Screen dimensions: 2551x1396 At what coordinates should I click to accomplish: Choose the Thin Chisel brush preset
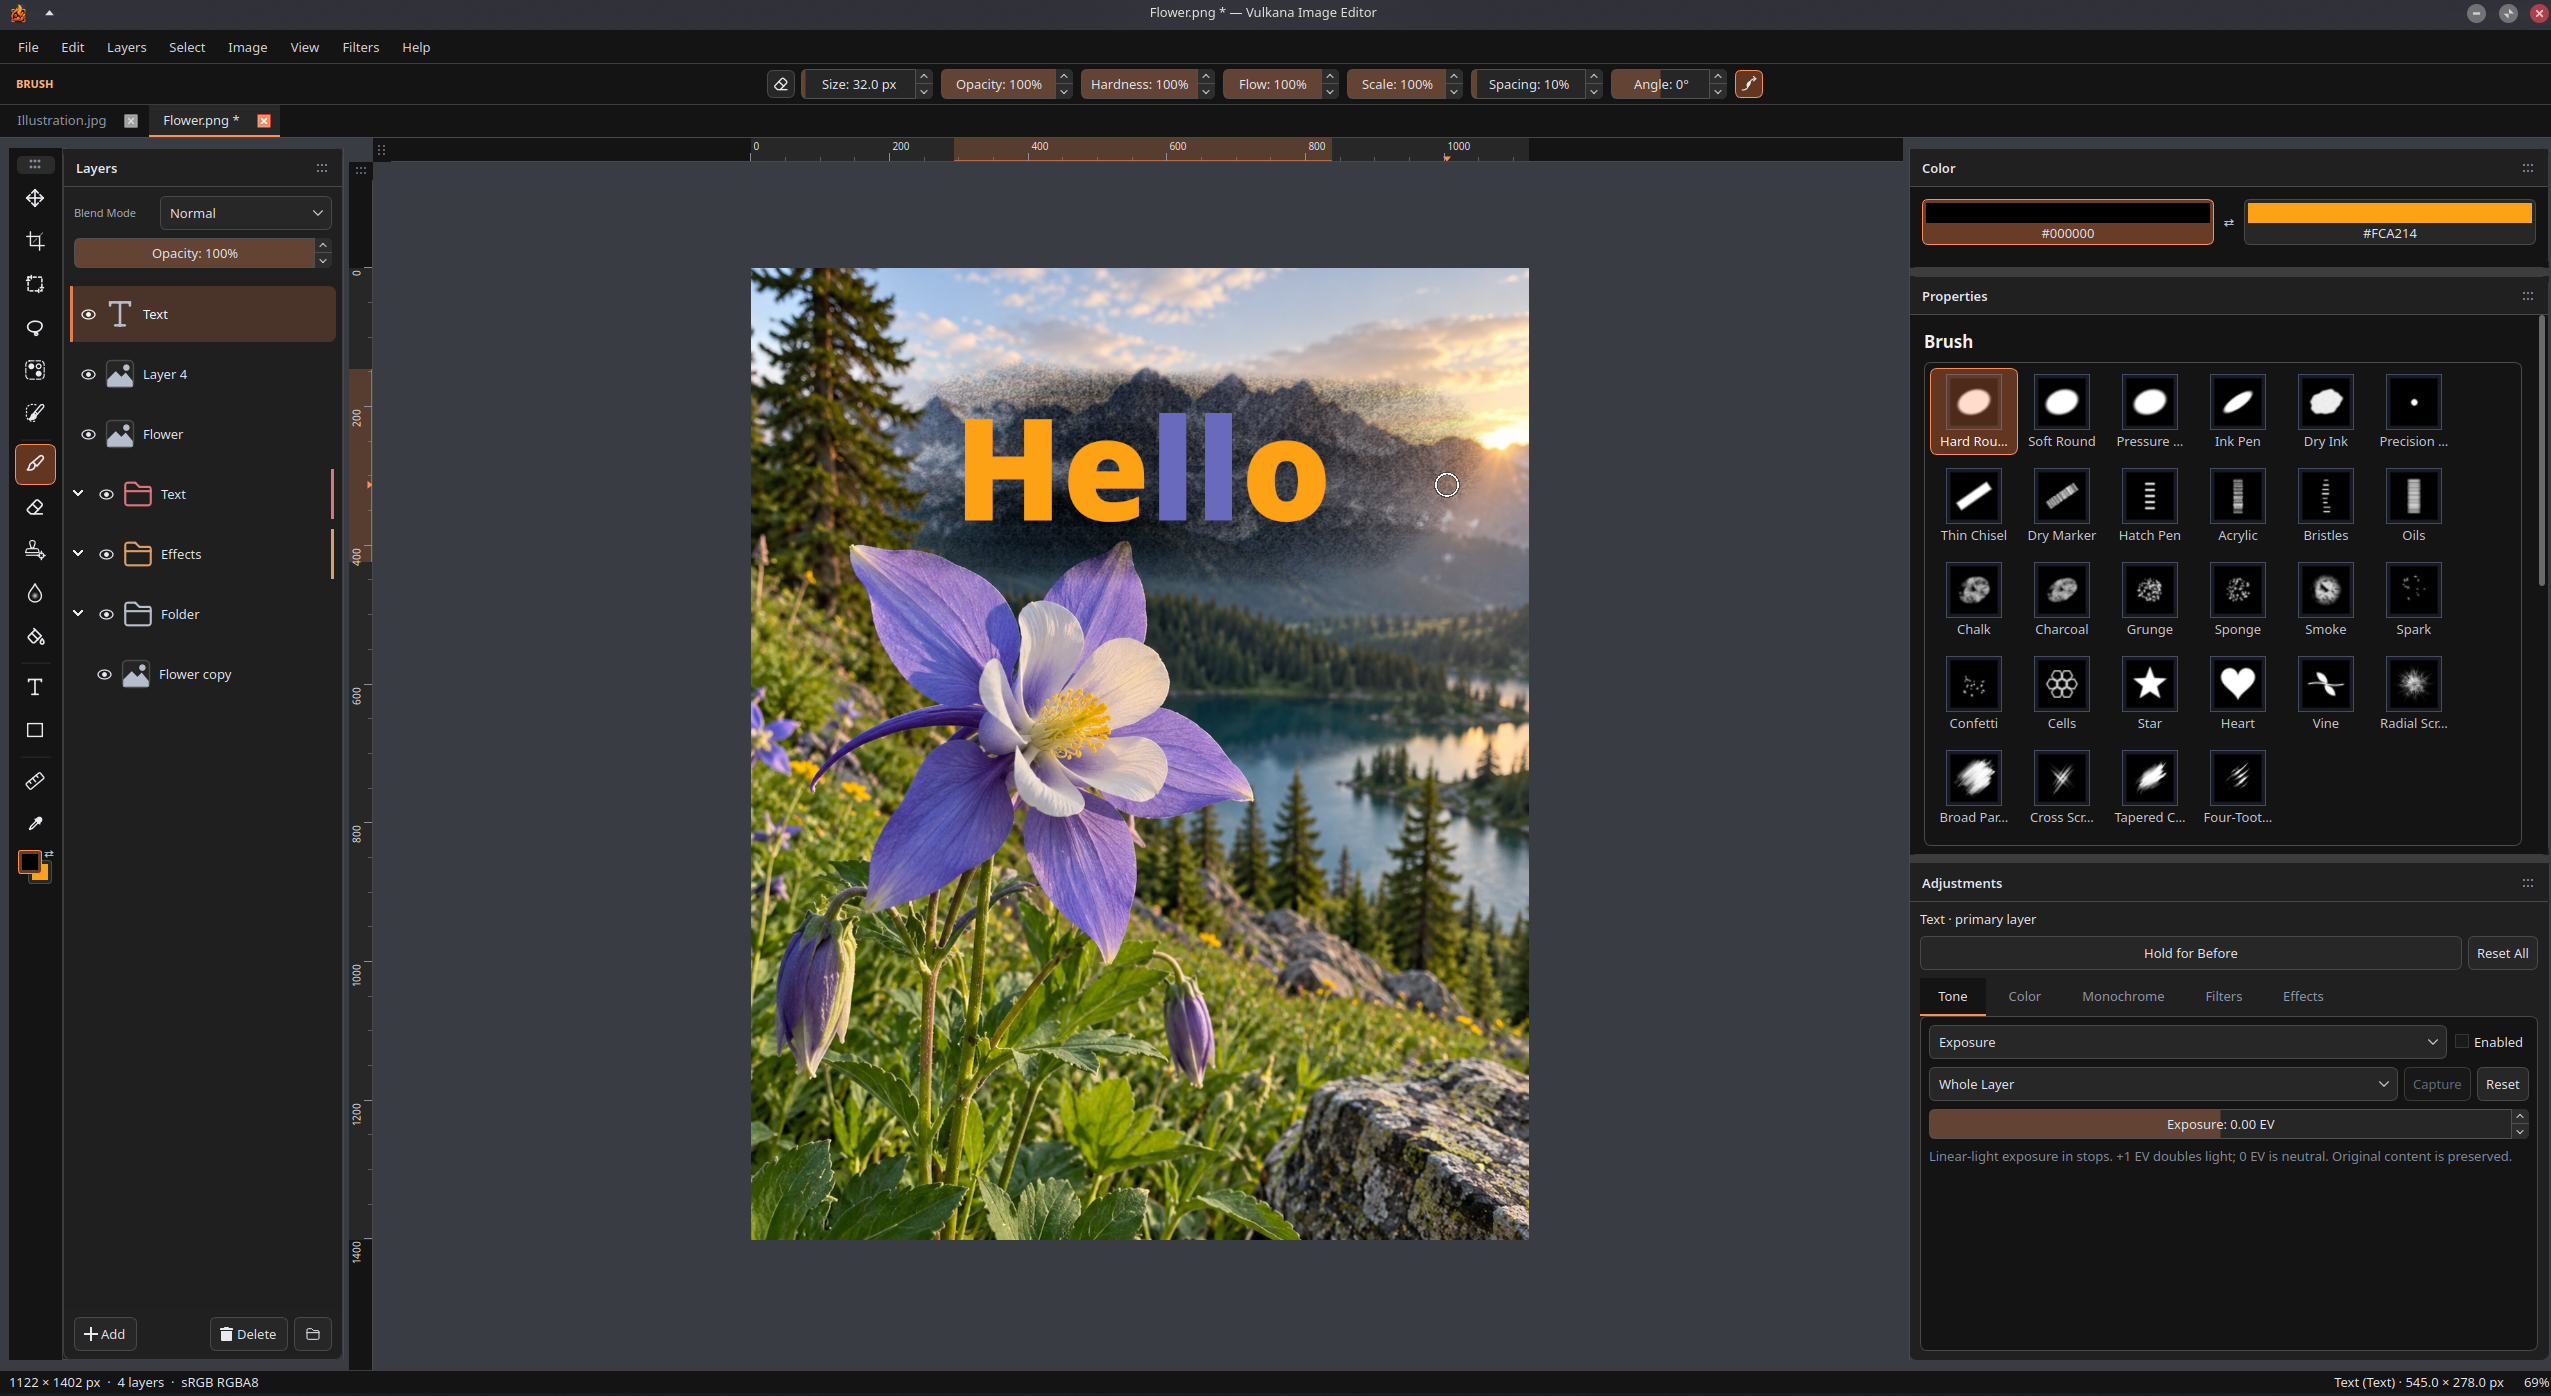pos(1973,505)
